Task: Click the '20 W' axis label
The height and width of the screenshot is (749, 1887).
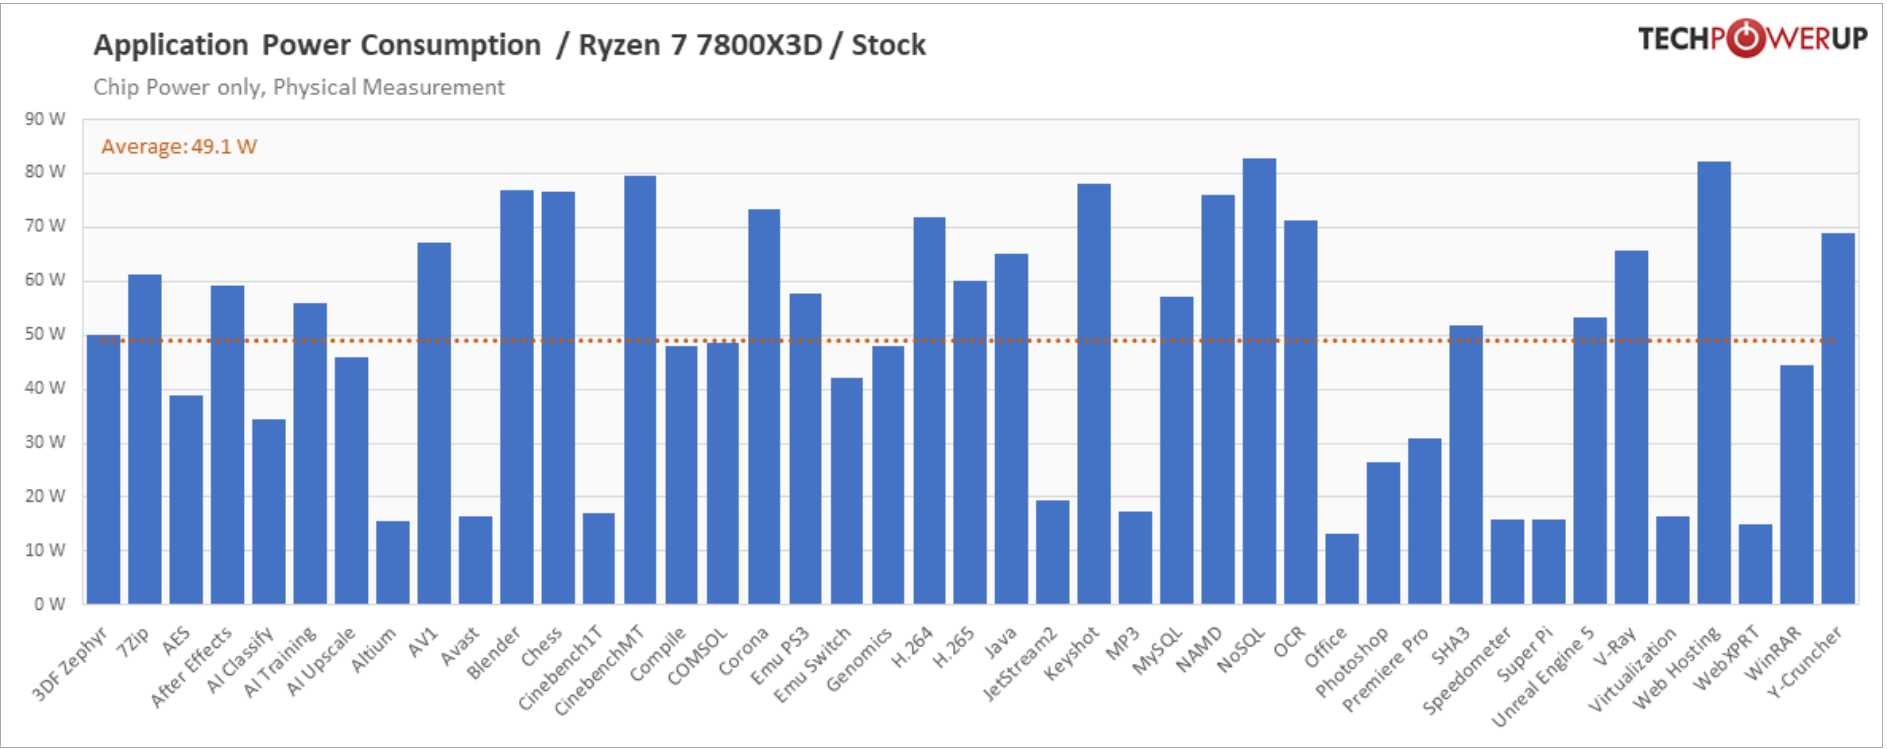Action: tap(45, 496)
